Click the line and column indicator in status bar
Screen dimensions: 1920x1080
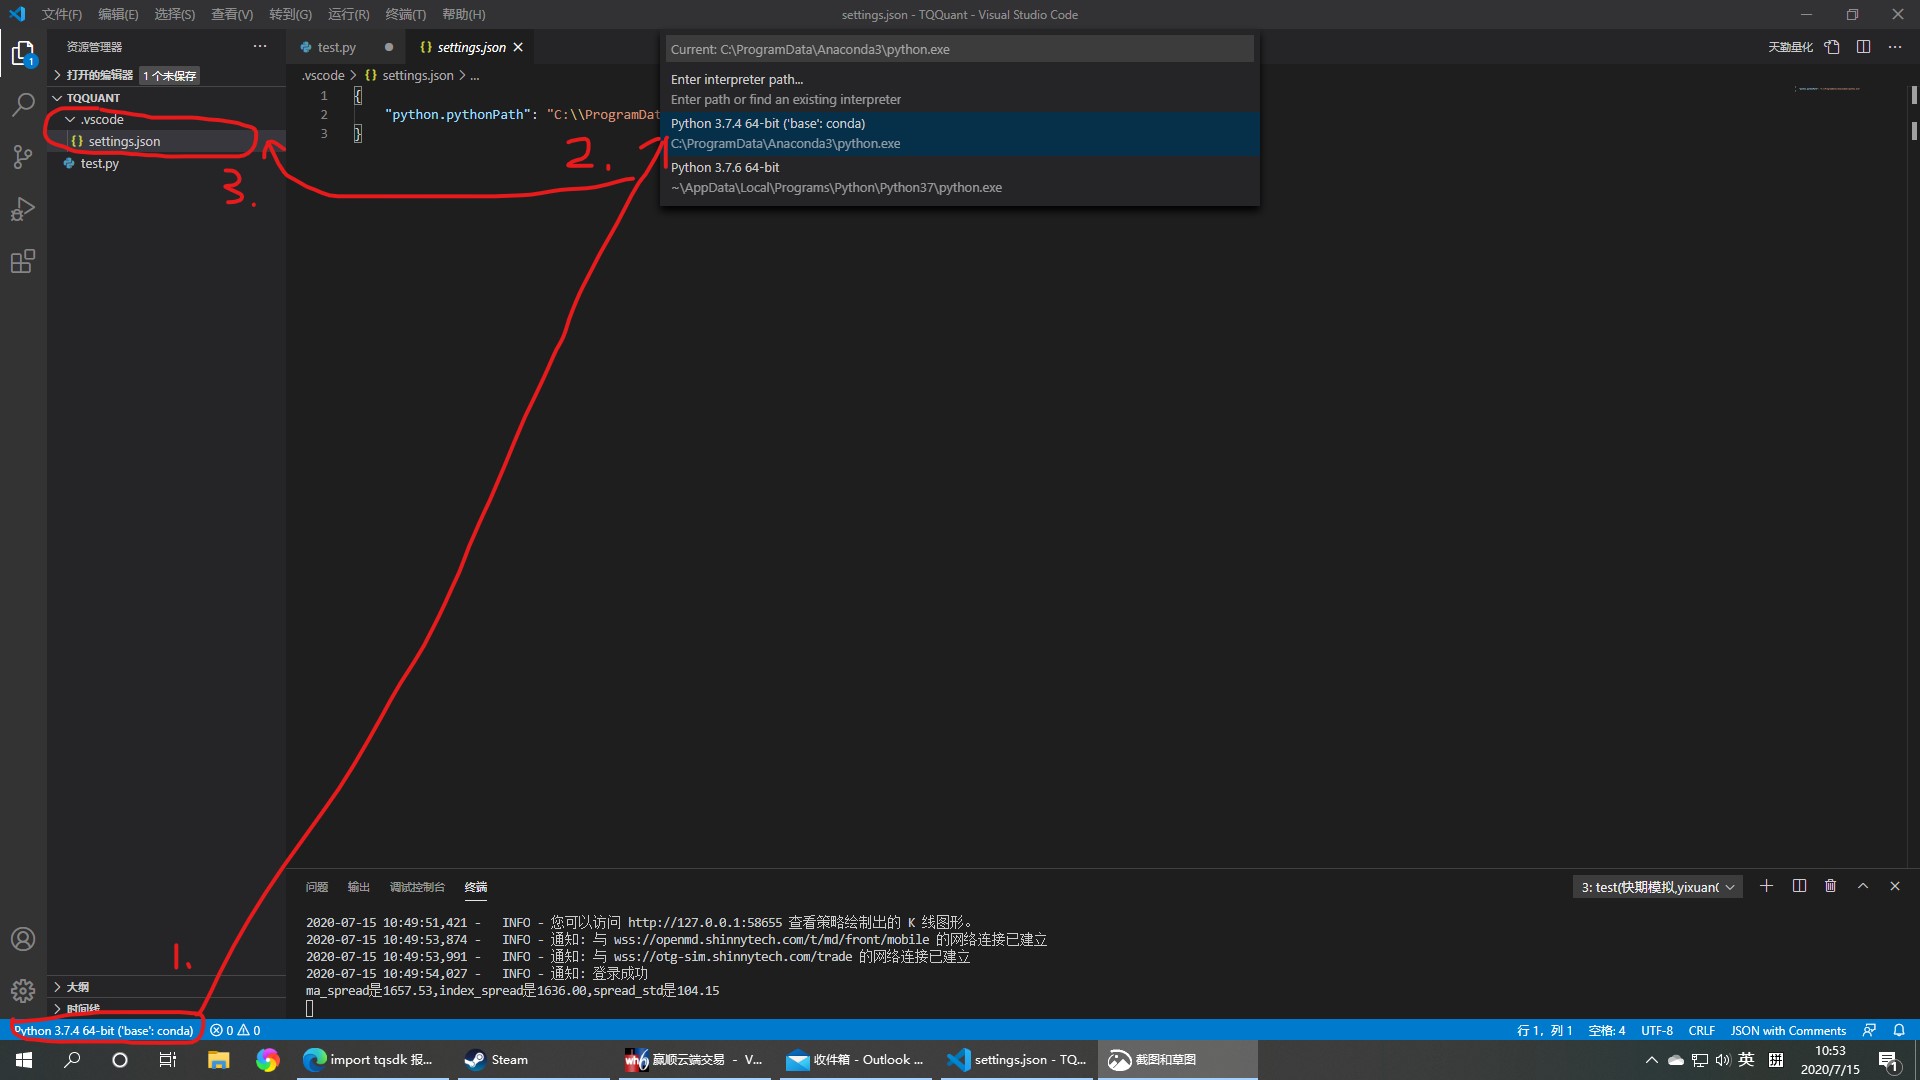click(1544, 1030)
